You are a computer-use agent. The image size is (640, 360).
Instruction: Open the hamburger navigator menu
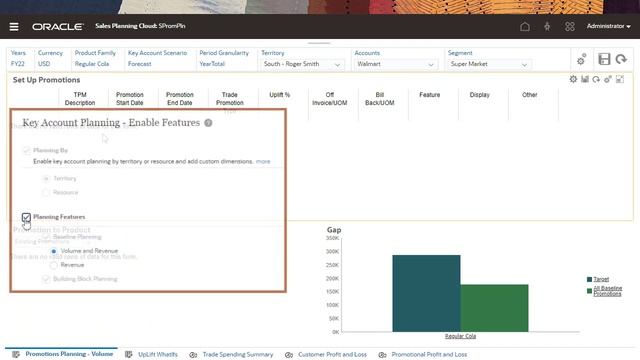[x=14, y=27]
